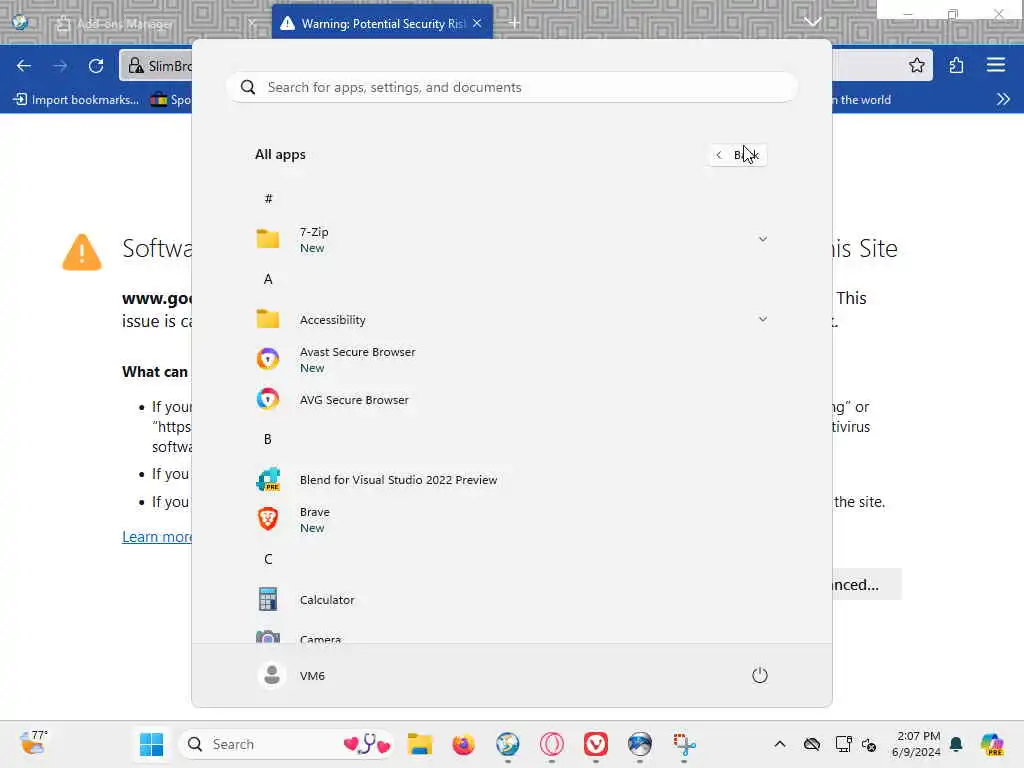
Task: Open File Explorer from the taskbar
Action: click(x=419, y=744)
